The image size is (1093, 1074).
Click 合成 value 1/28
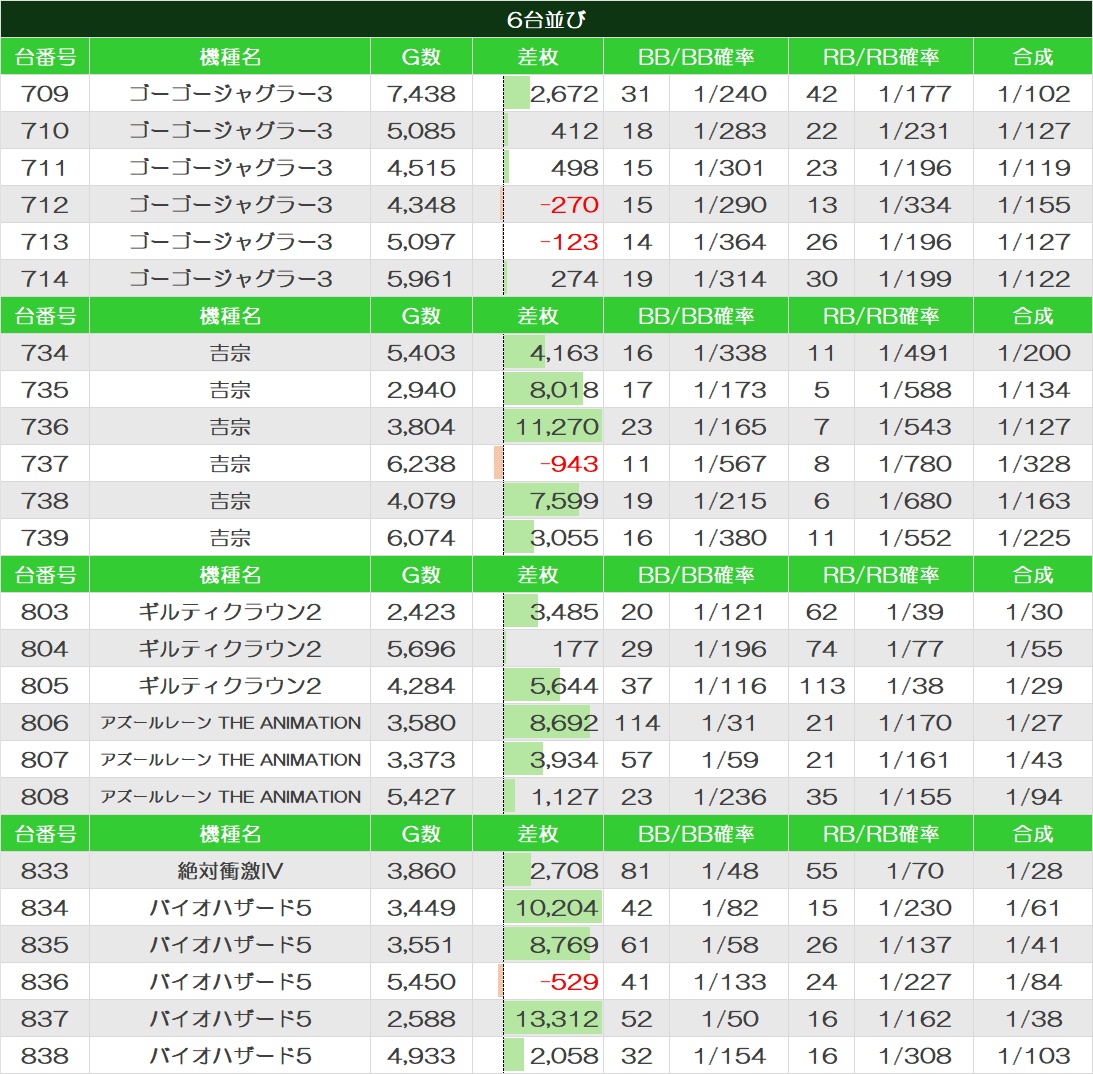click(1033, 870)
